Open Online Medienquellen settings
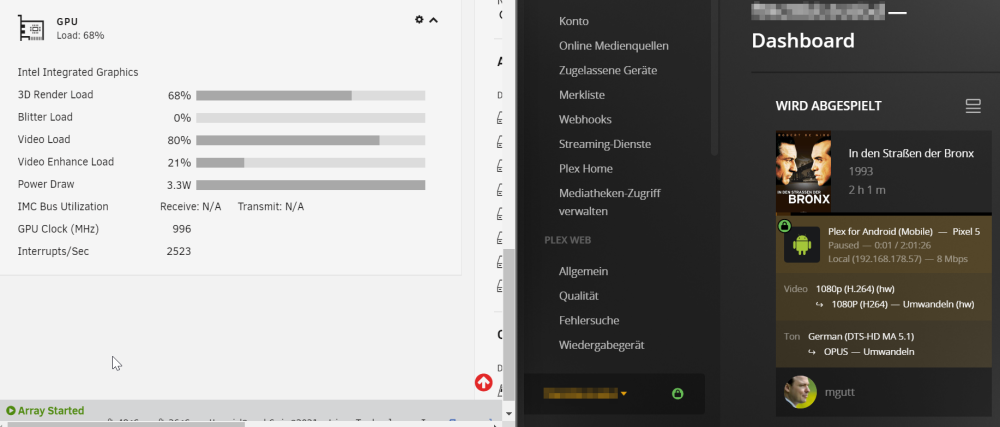The height and width of the screenshot is (427, 1000). 614,46
